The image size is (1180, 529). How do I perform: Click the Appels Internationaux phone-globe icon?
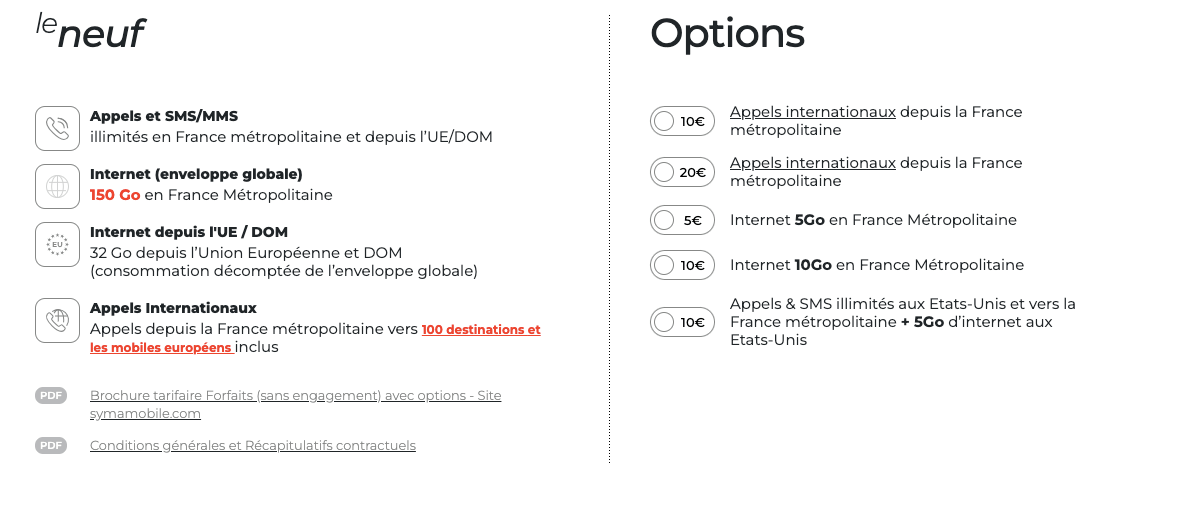tap(57, 320)
